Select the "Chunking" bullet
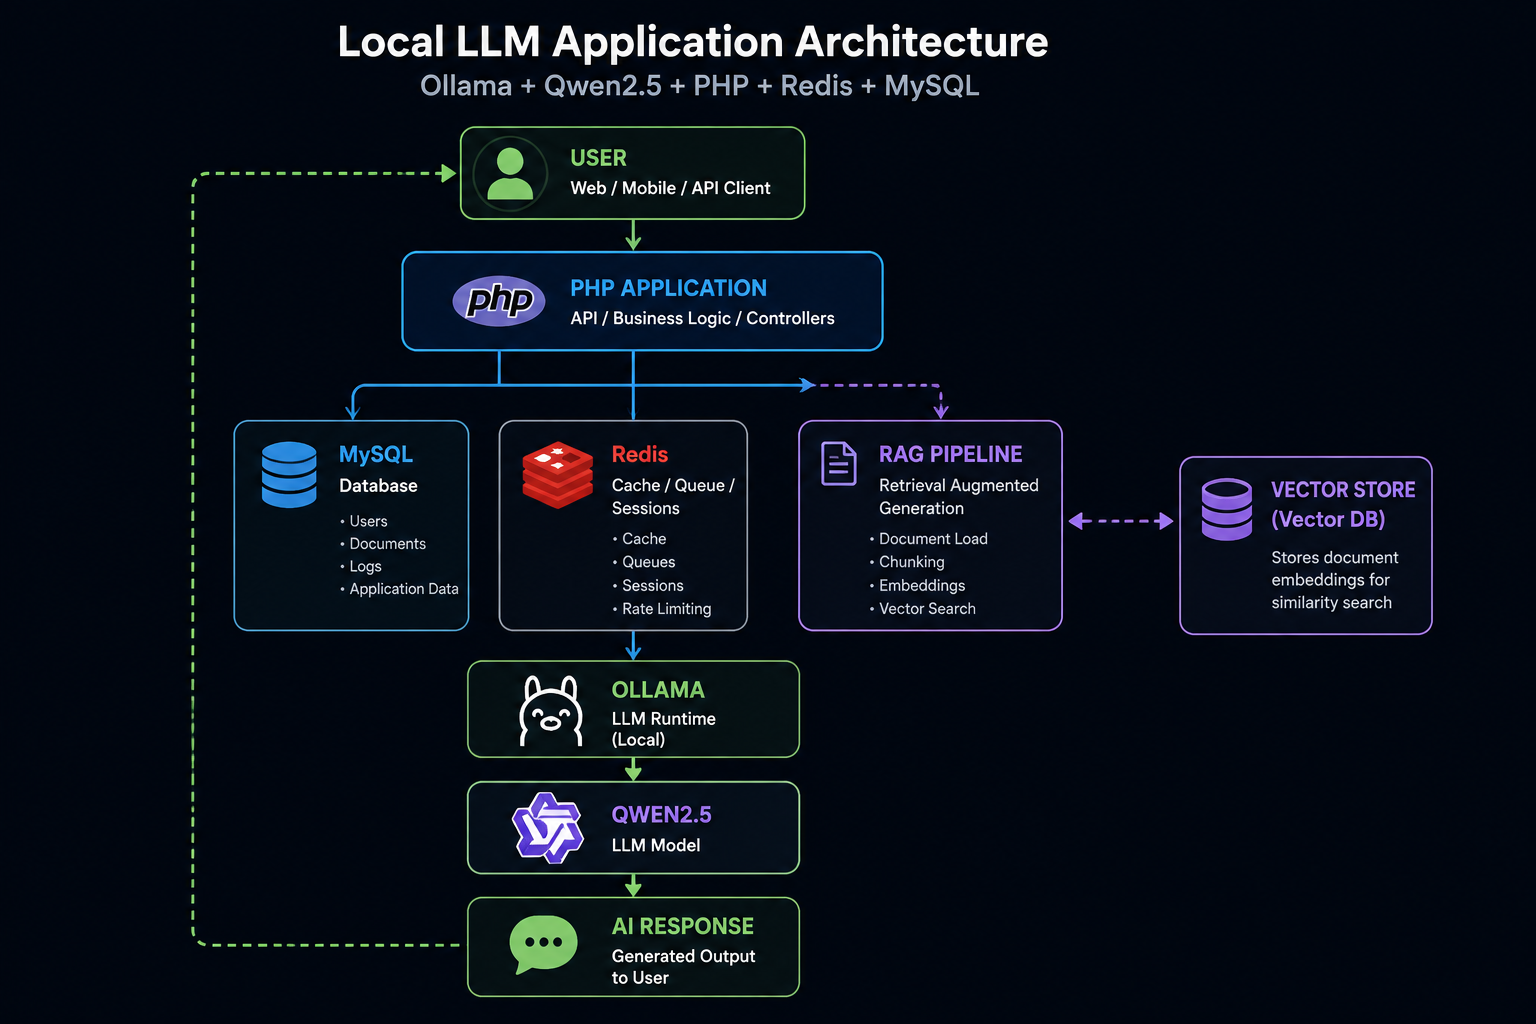1536x1024 pixels. coord(907,562)
